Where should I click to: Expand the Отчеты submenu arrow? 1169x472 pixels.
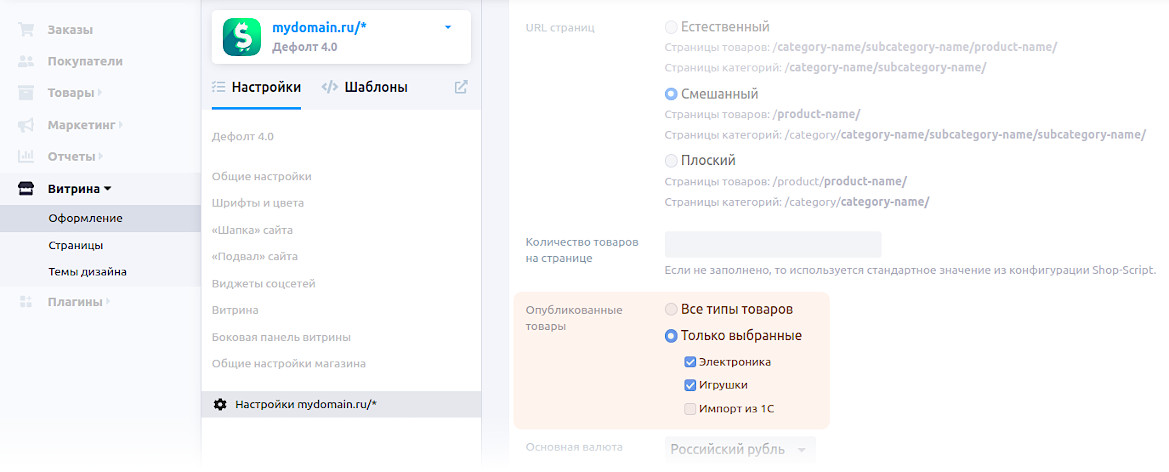coord(101,157)
